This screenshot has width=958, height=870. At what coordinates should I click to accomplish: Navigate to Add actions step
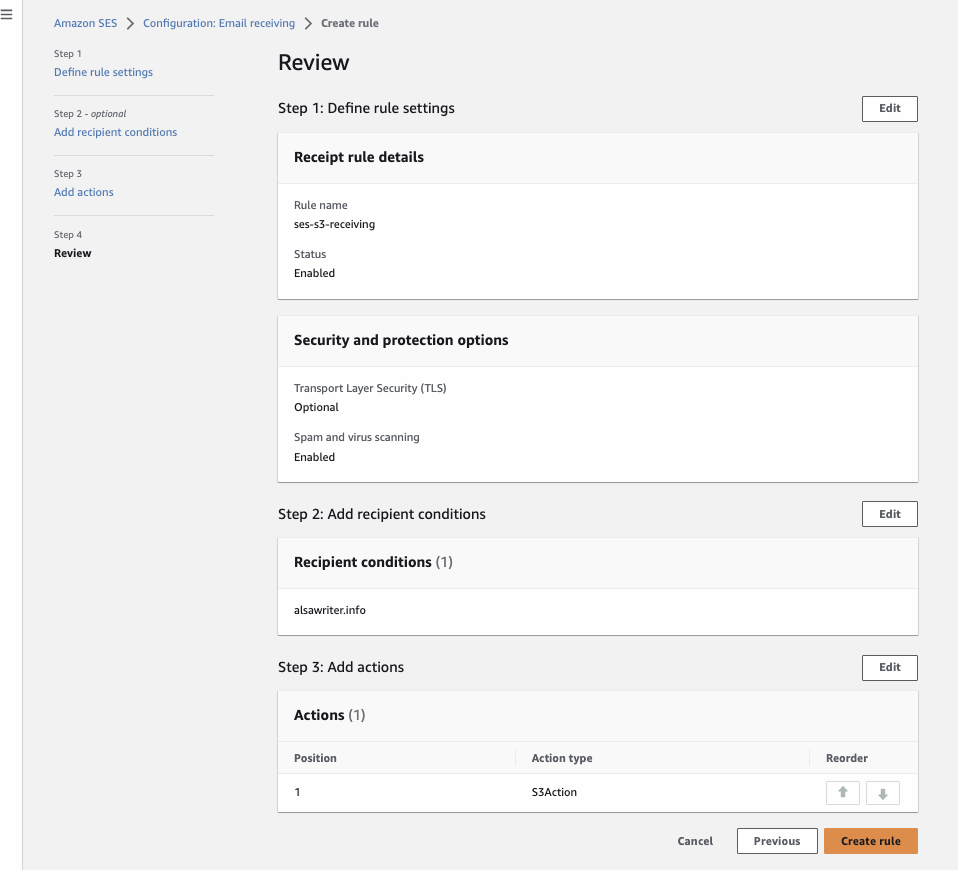[83, 192]
